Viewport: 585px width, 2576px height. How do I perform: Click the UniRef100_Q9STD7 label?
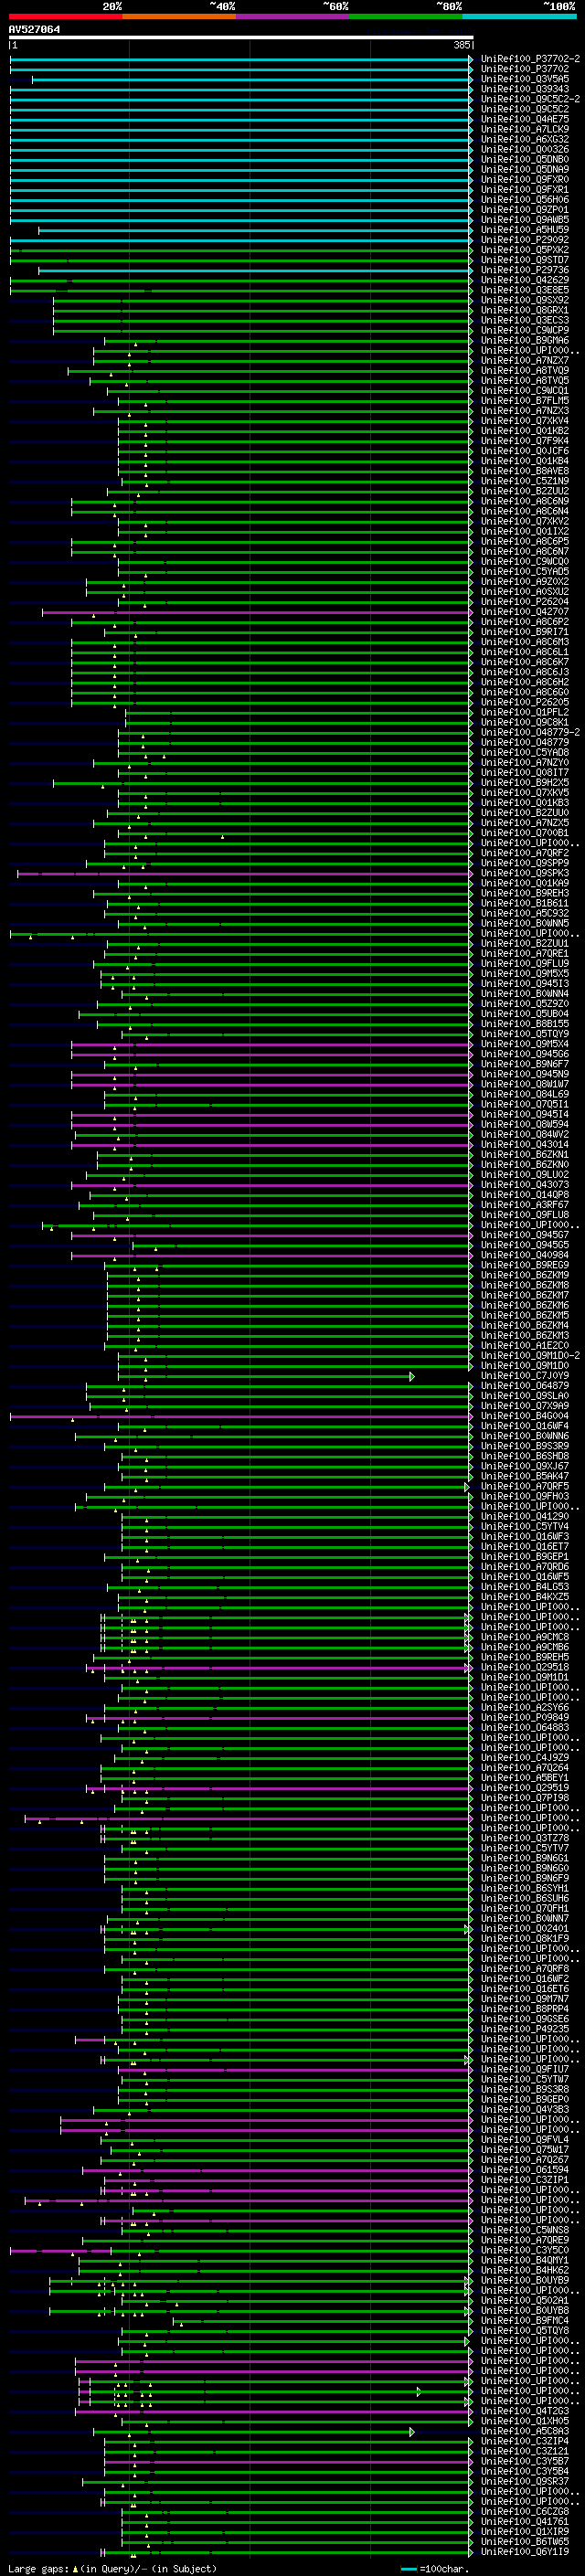pos(525,260)
